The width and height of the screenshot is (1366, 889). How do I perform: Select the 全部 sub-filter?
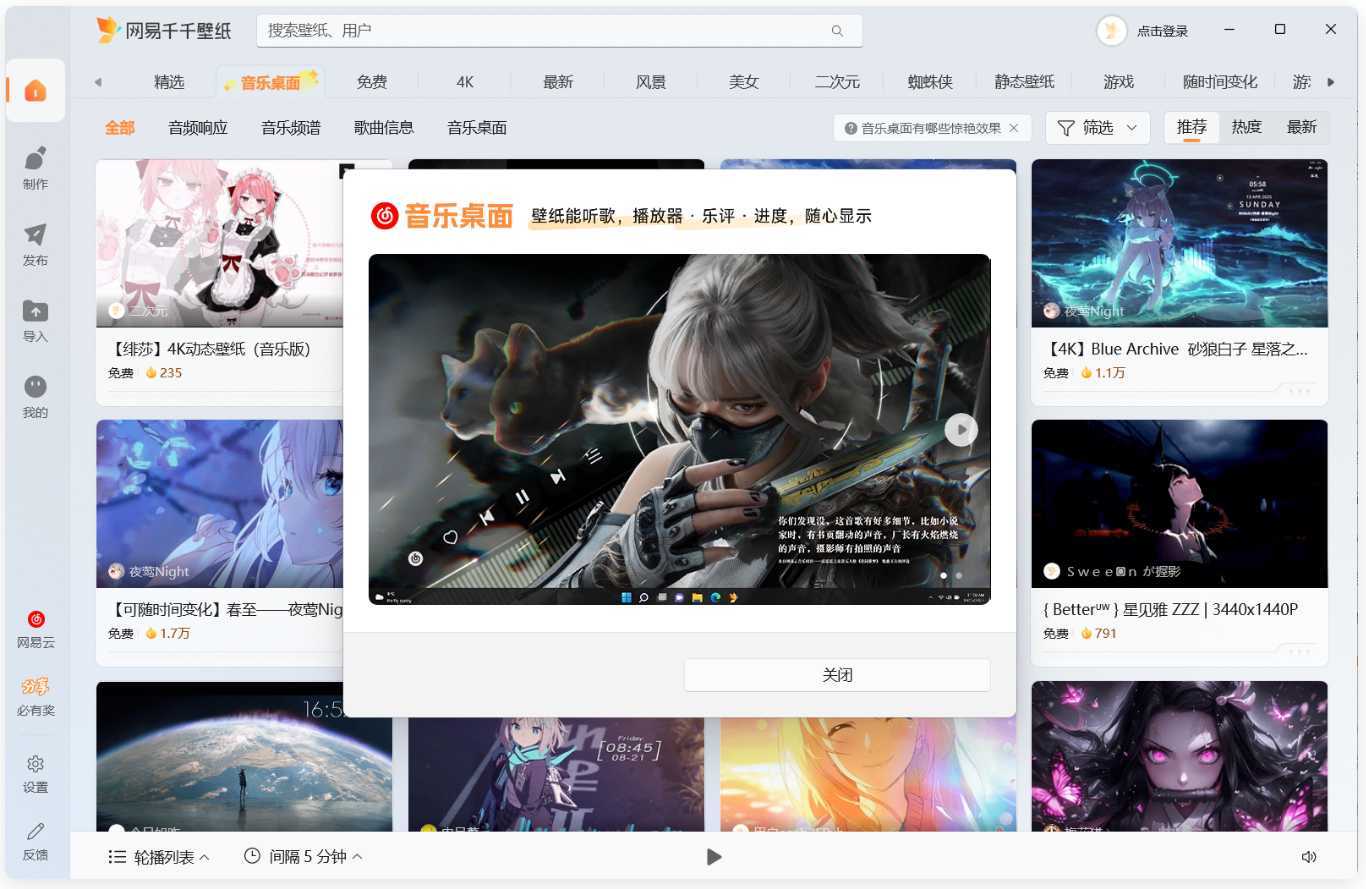[x=120, y=128]
